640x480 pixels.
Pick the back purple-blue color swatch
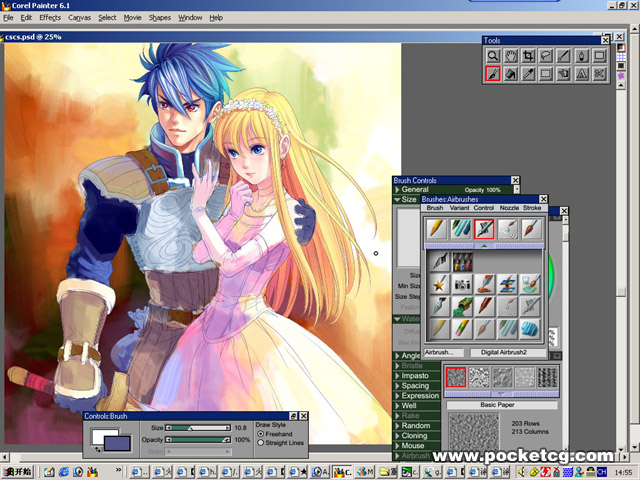pos(118,444)
